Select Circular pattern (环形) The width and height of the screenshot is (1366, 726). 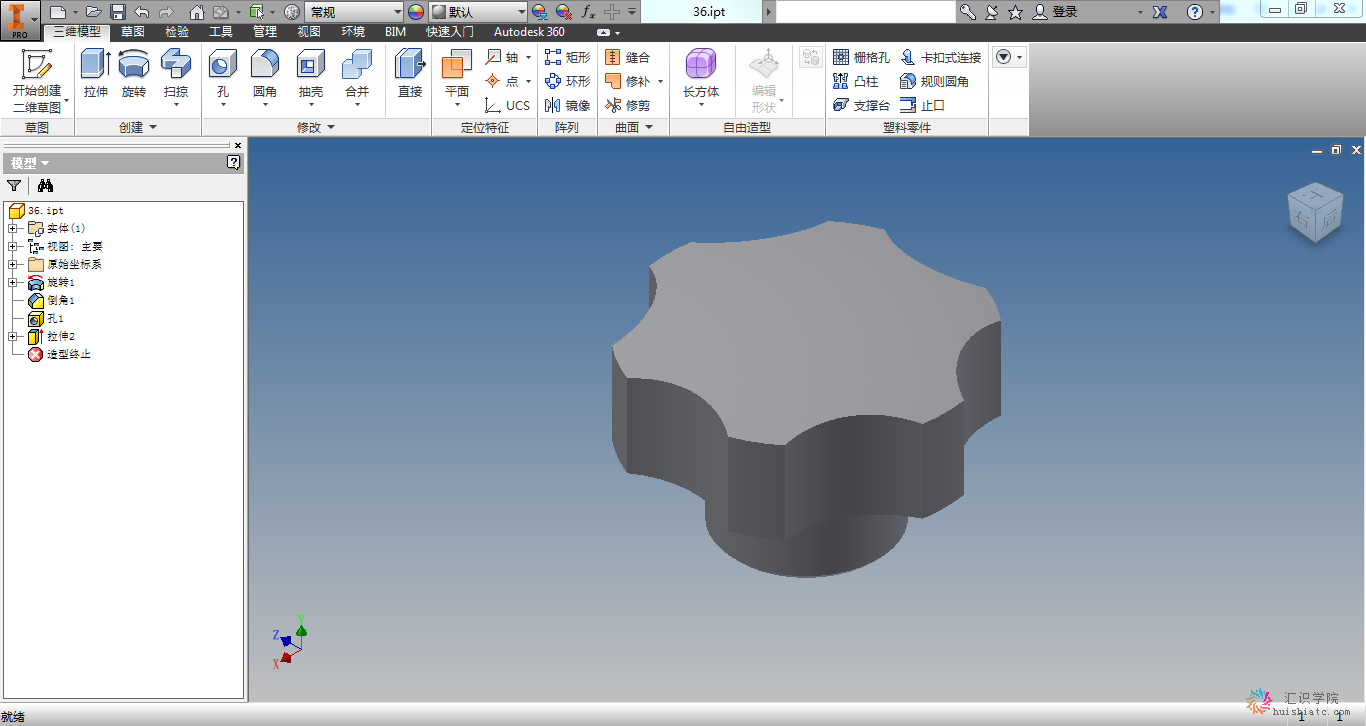(x=567, y=81)
